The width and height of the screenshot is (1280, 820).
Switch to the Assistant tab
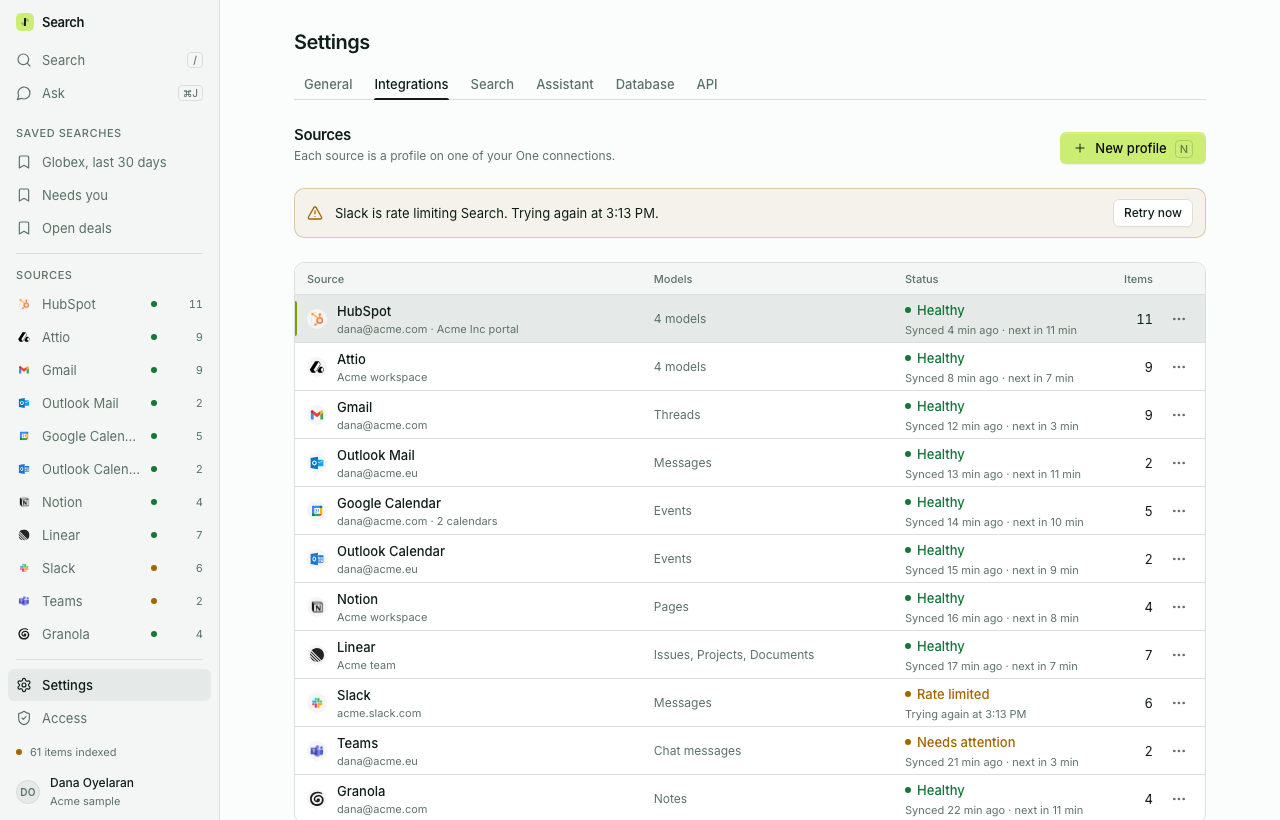coord(565,84)
